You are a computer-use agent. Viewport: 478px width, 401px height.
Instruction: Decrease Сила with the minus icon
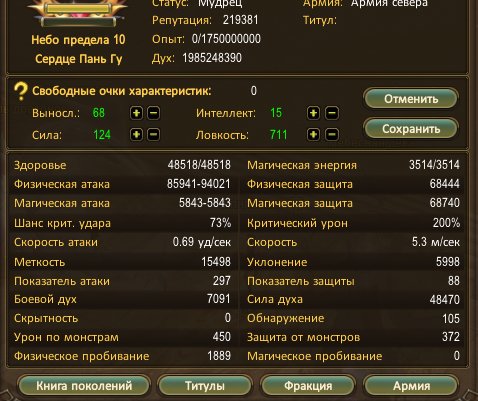(x=153, y=135)
